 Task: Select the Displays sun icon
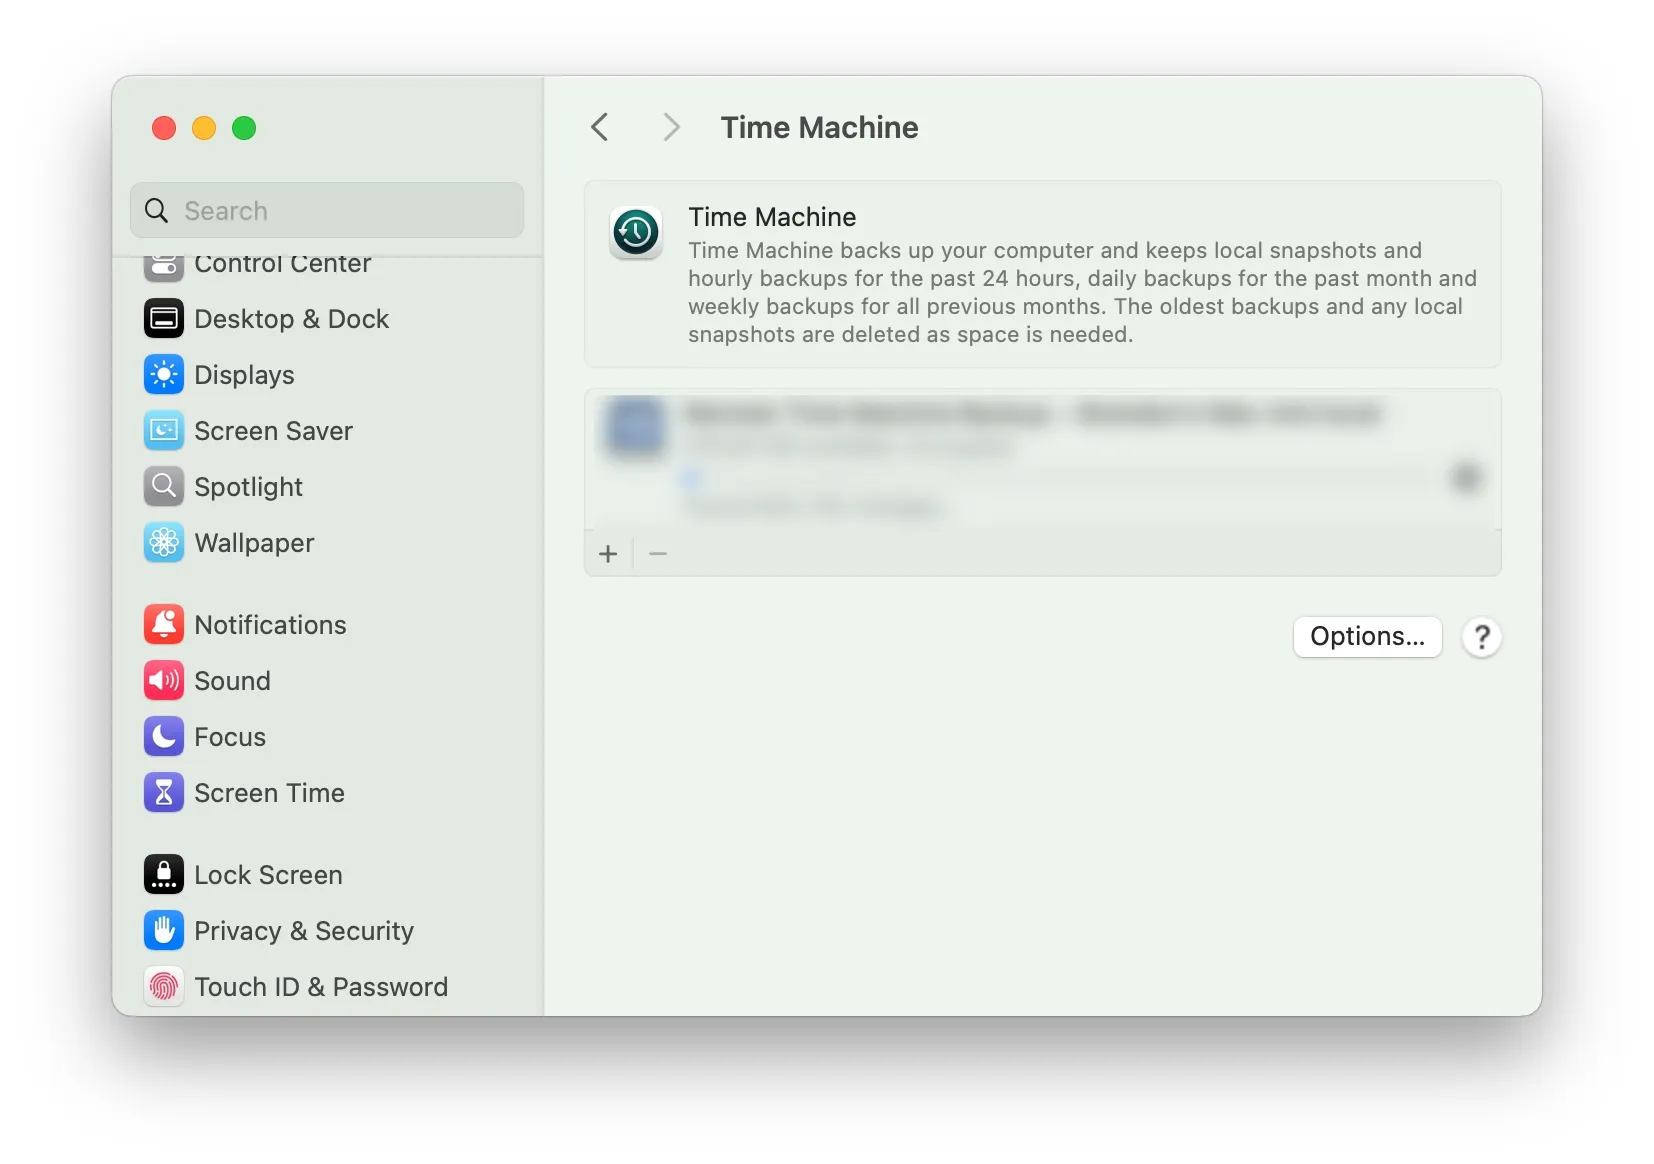pos(164,375)
